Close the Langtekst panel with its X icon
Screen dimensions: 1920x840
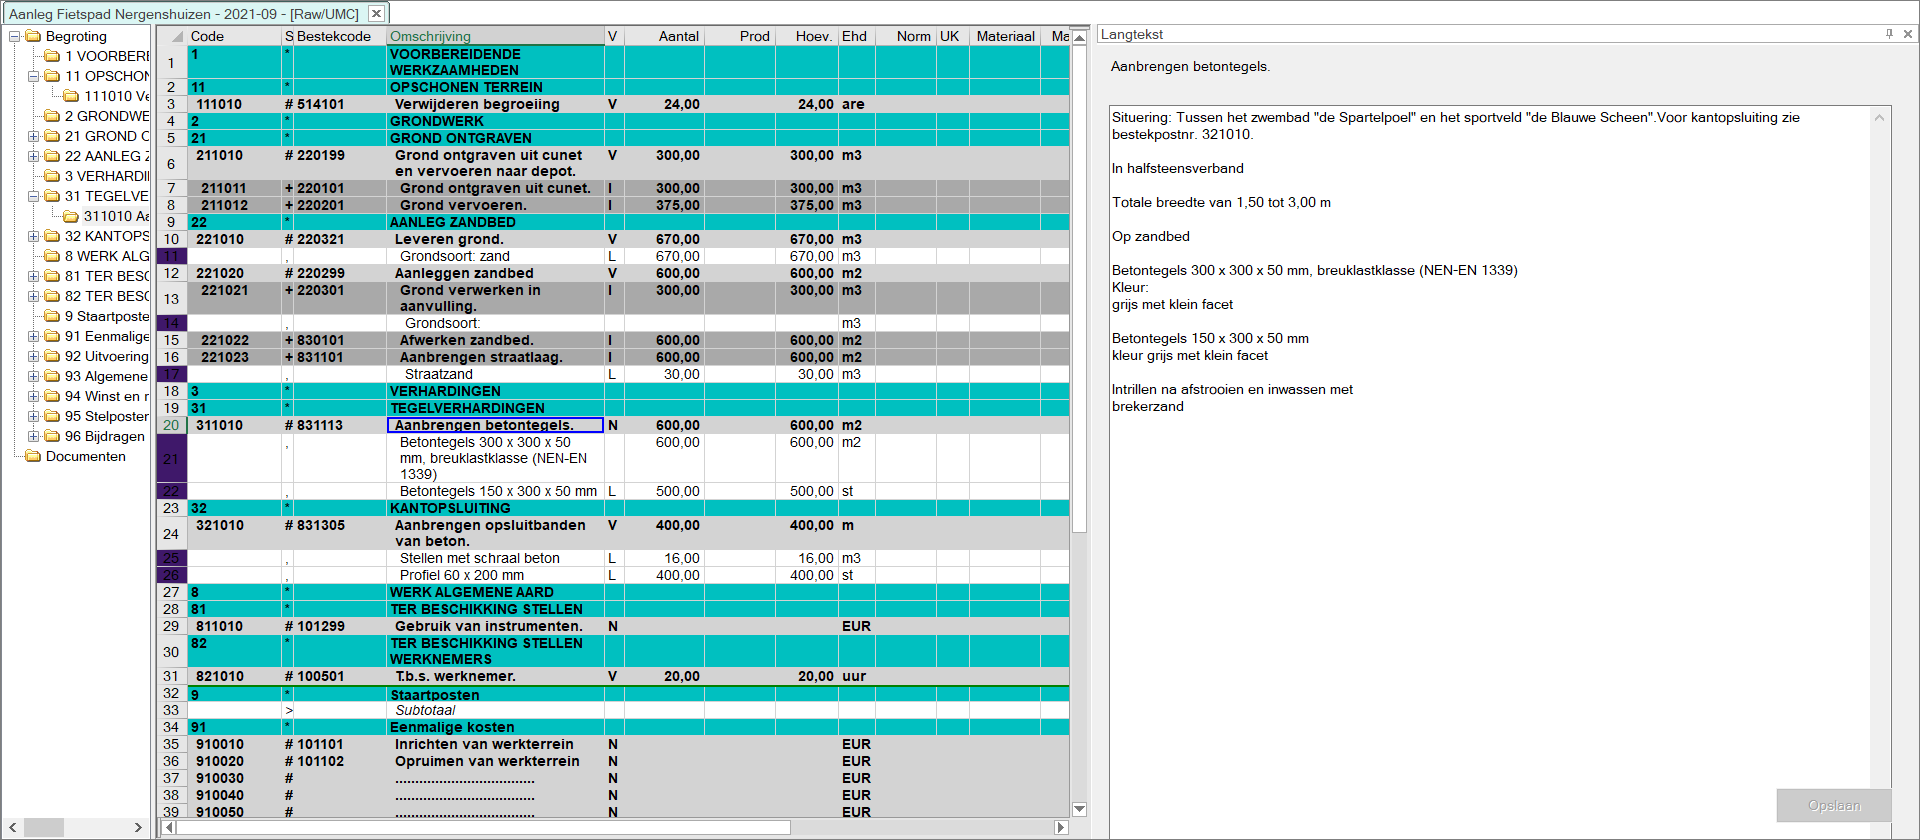(x=1908, y=34)
